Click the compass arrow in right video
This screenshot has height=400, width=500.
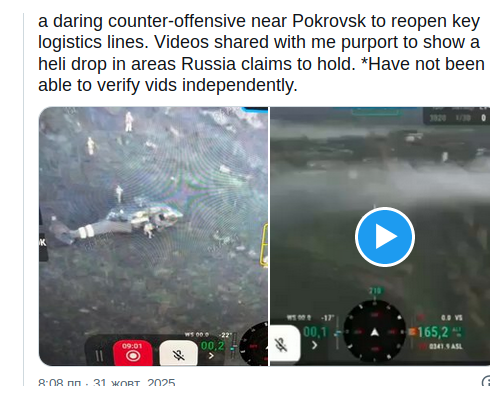(375, 332)
